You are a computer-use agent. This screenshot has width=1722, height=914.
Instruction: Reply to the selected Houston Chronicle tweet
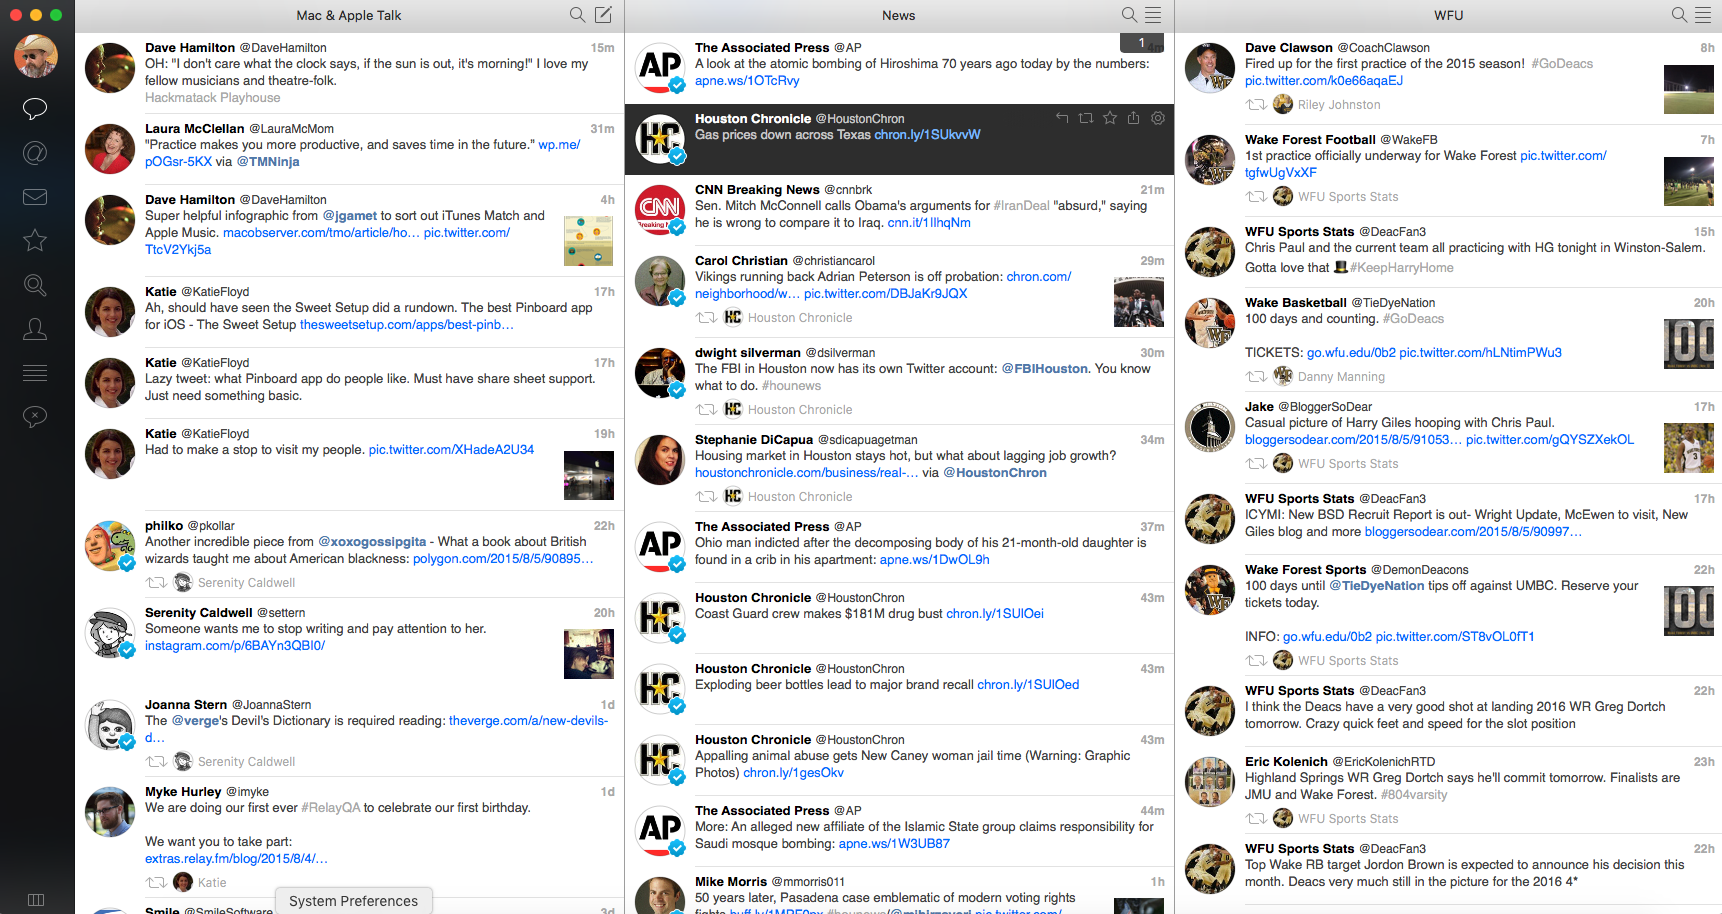1062,118
